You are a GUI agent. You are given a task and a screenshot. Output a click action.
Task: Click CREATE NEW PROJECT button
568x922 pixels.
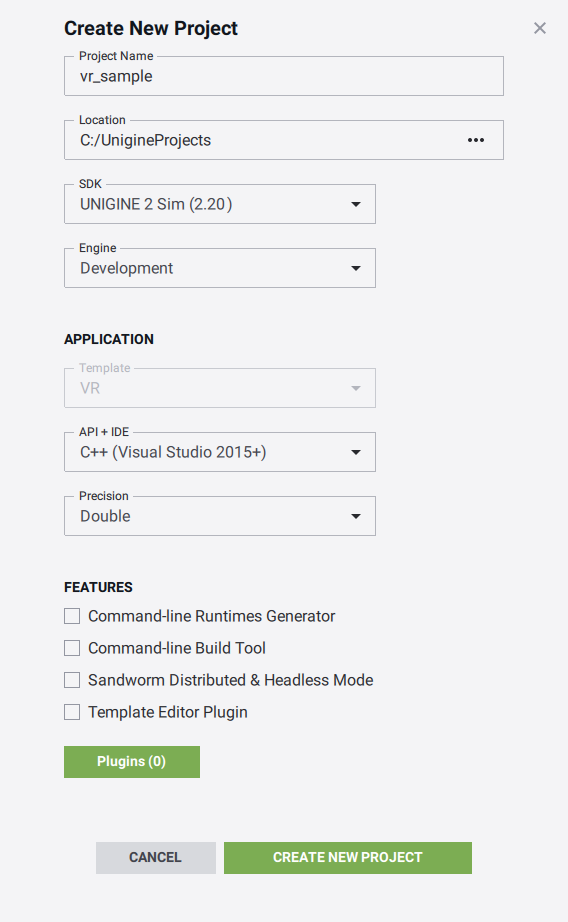tap(348, 858)
